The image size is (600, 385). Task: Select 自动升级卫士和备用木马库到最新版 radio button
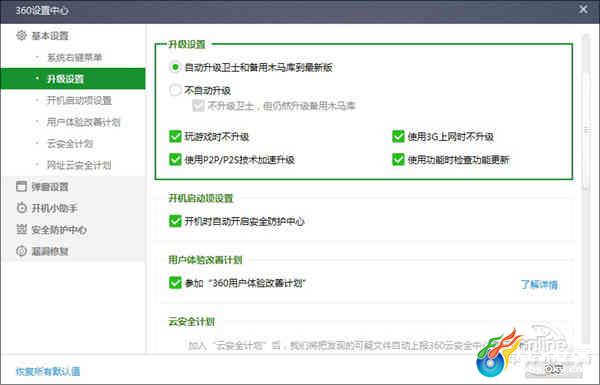click(x=175, y=67)
